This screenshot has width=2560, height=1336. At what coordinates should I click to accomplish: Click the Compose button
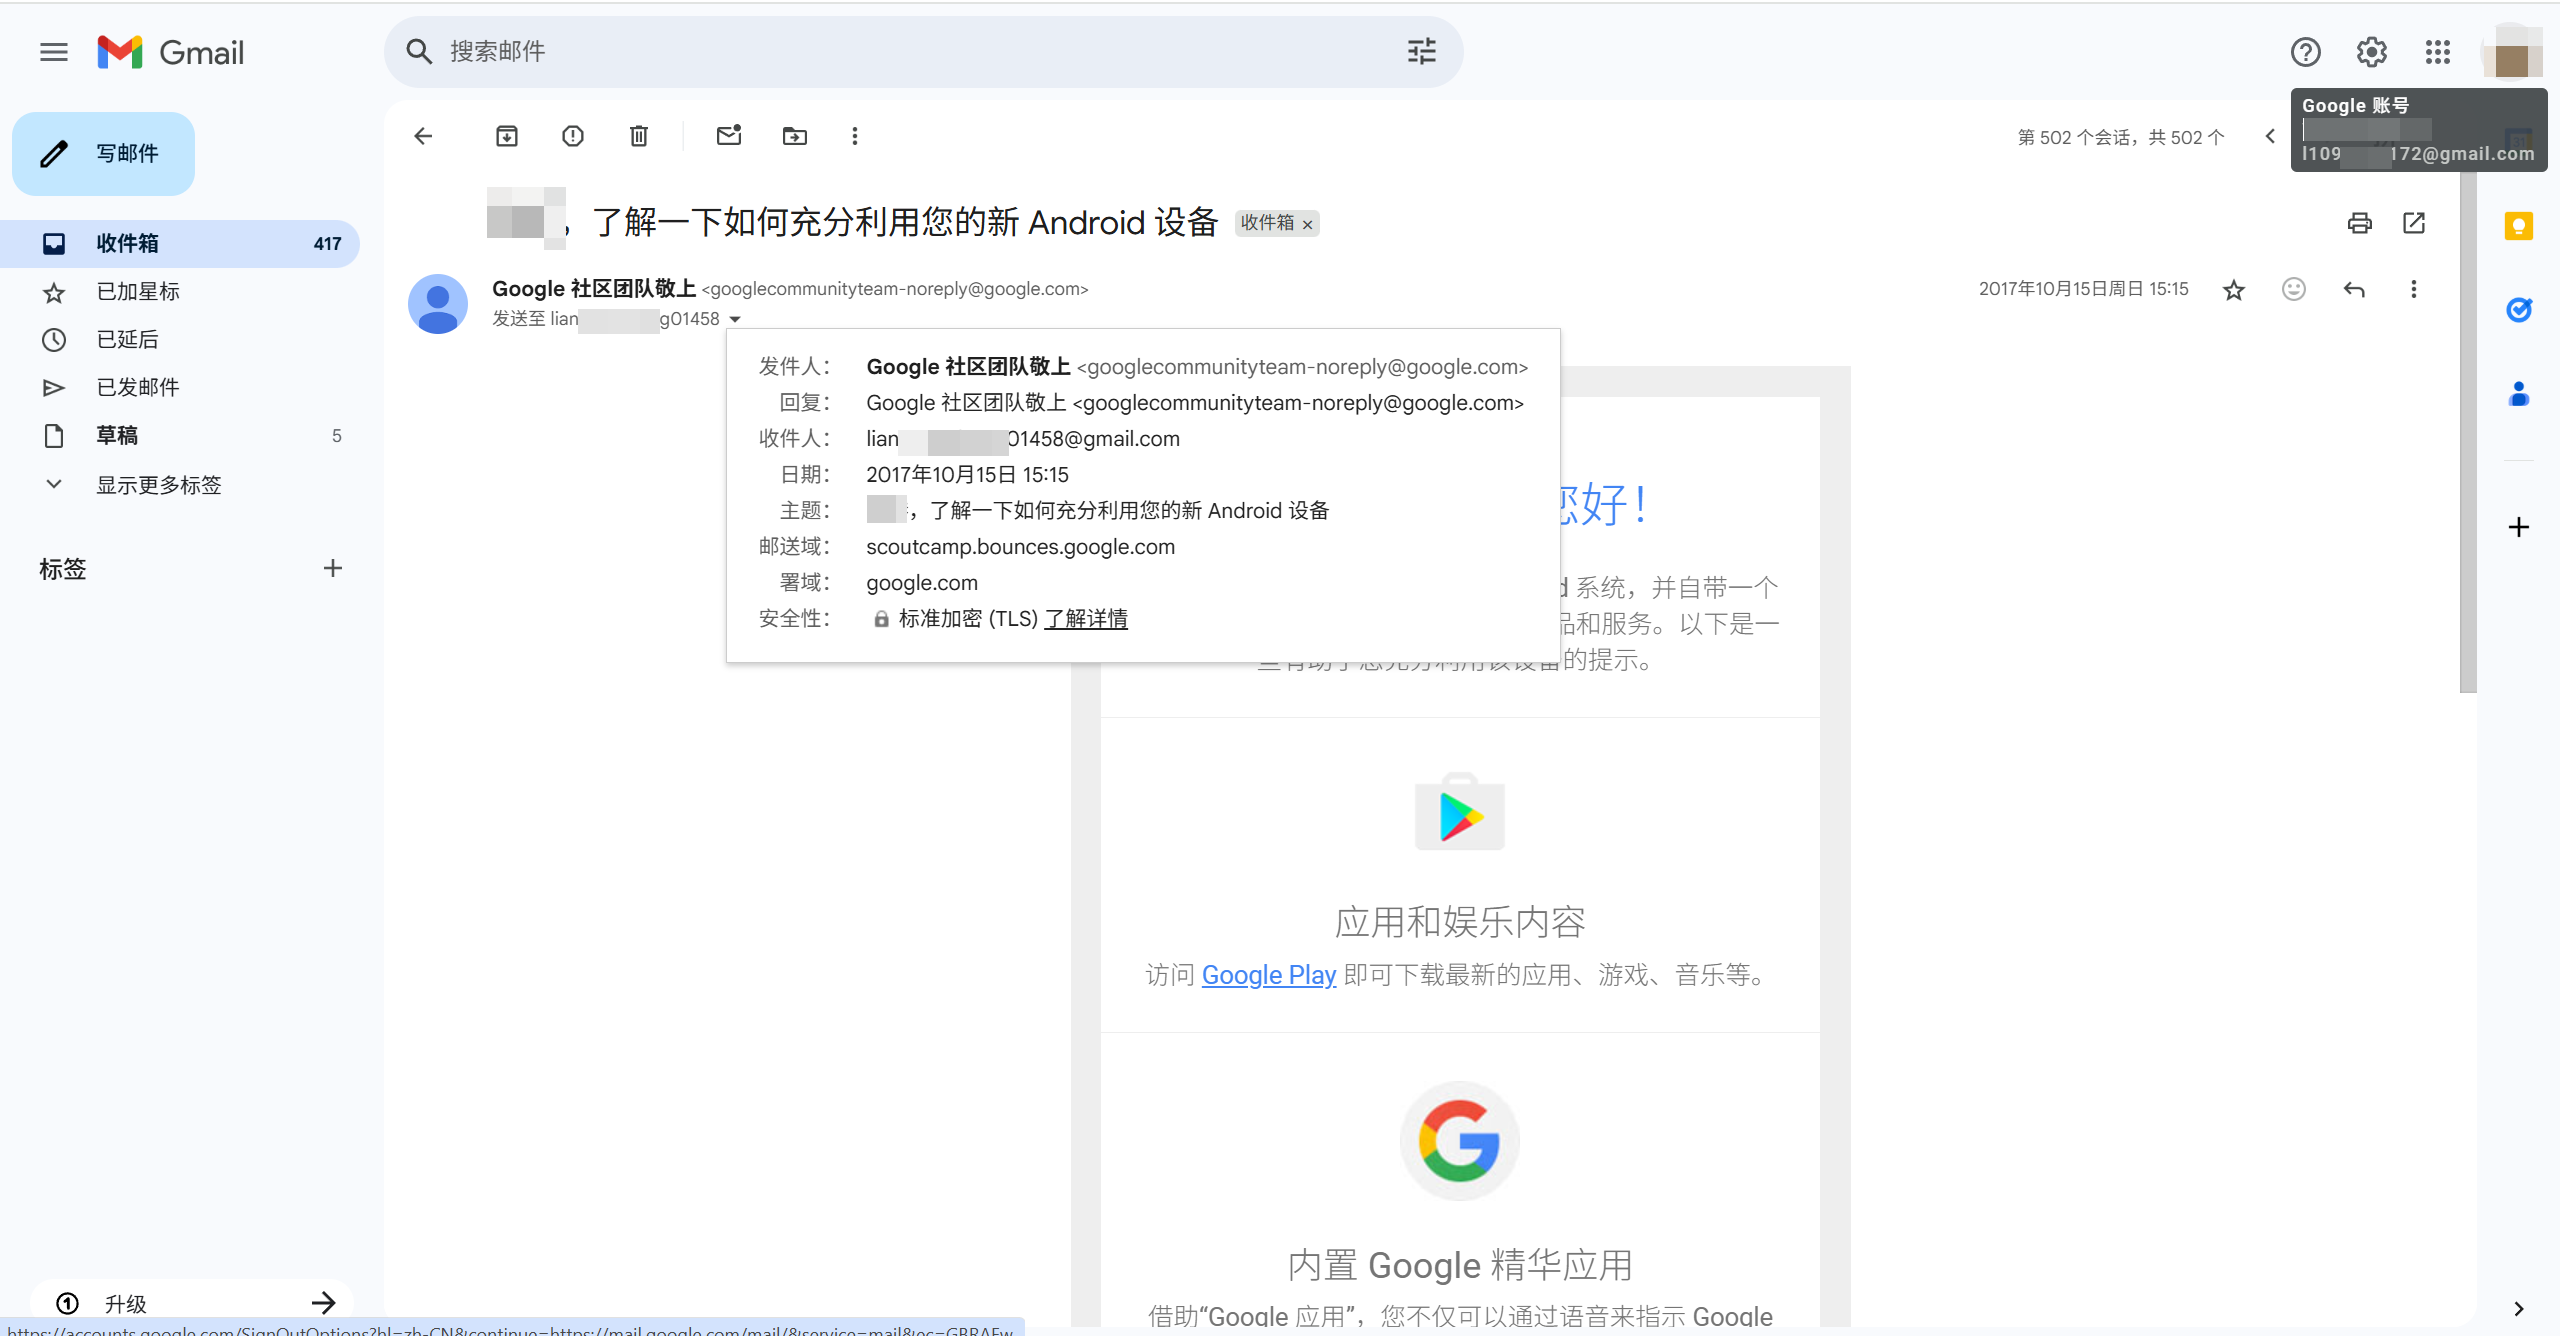(103, 154)
